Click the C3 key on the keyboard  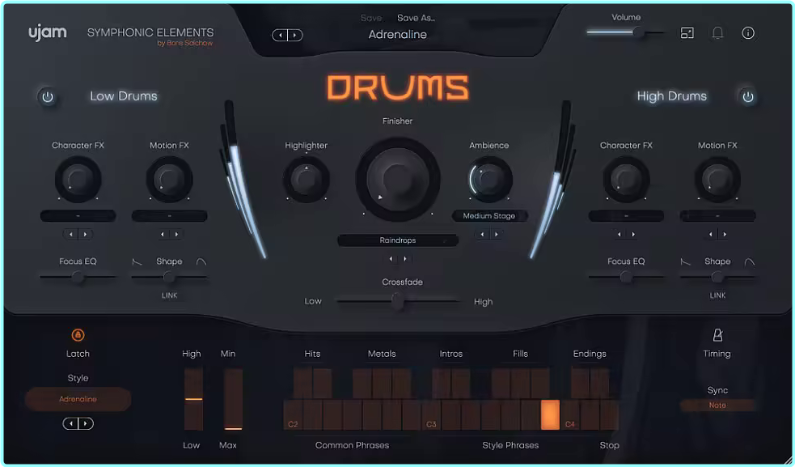pyautogui.click(x=431, y=415)
